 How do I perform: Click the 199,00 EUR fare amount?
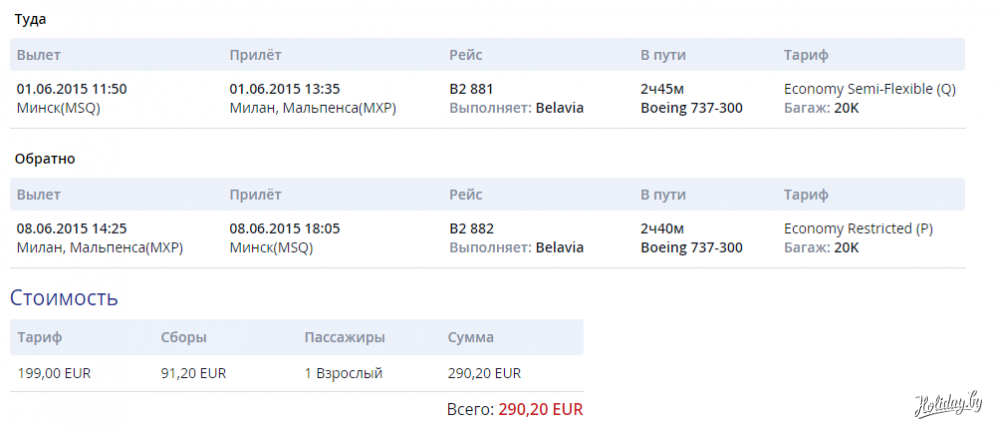click(55, 374)
